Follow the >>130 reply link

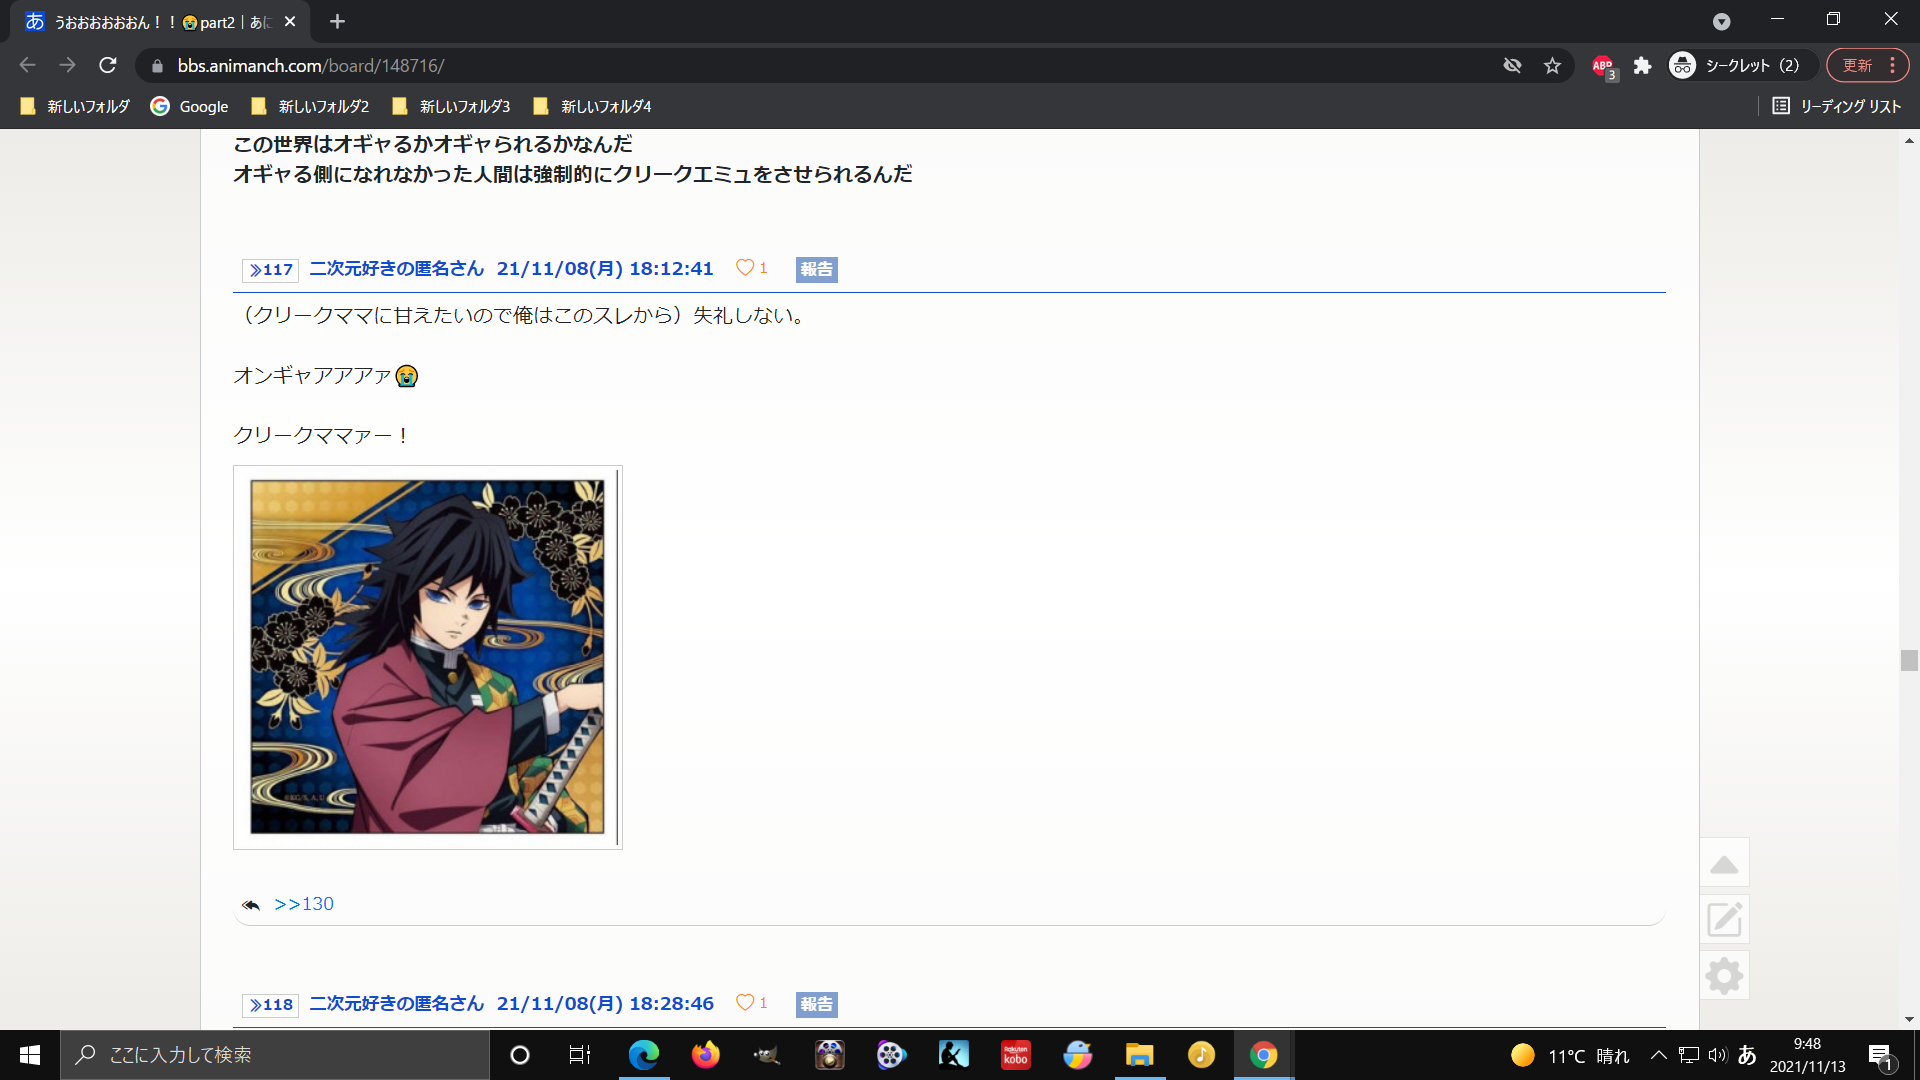304,904
